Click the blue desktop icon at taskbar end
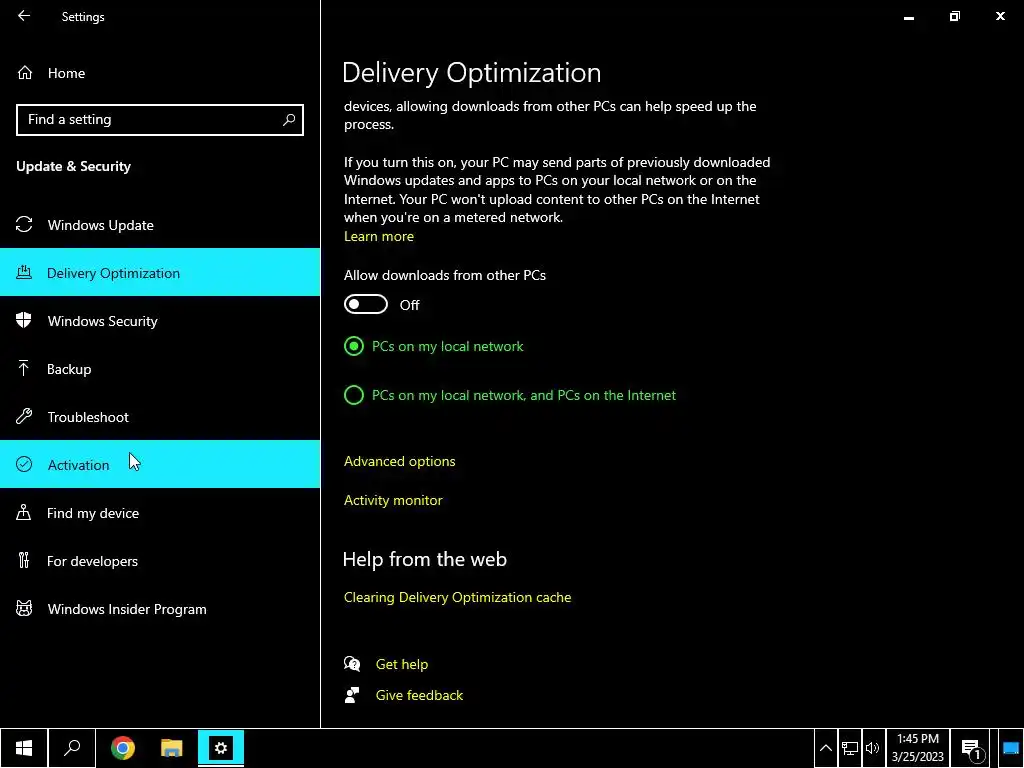 (x=1011, y=748)
